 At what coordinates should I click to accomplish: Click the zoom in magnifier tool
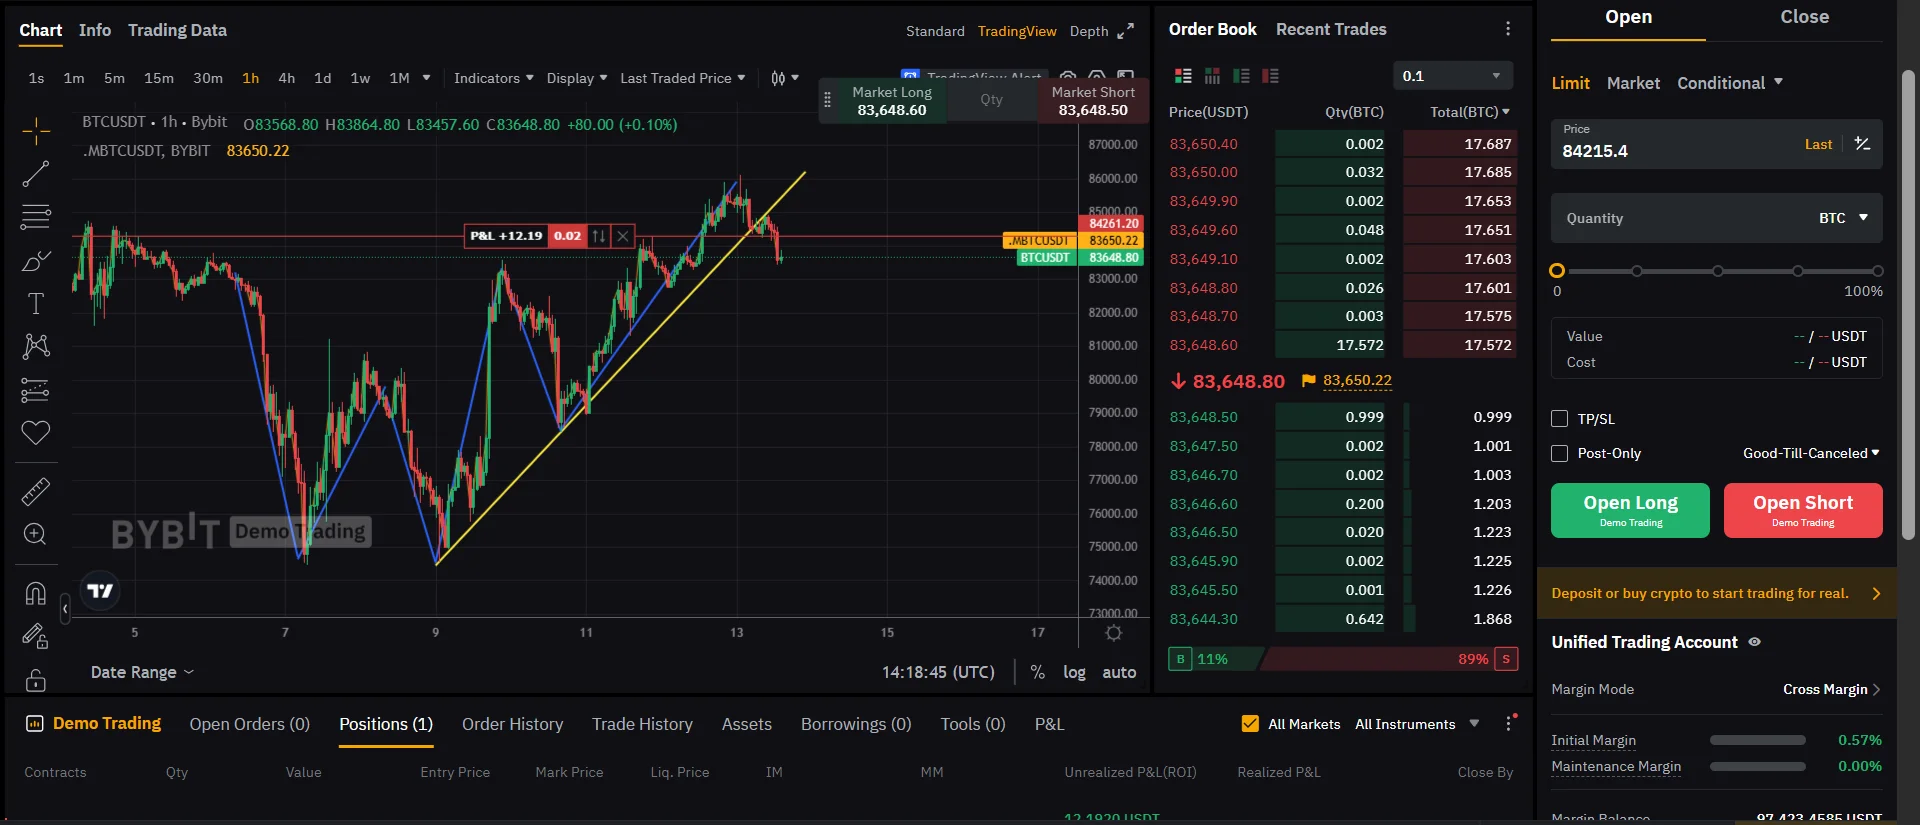(36, 534)
